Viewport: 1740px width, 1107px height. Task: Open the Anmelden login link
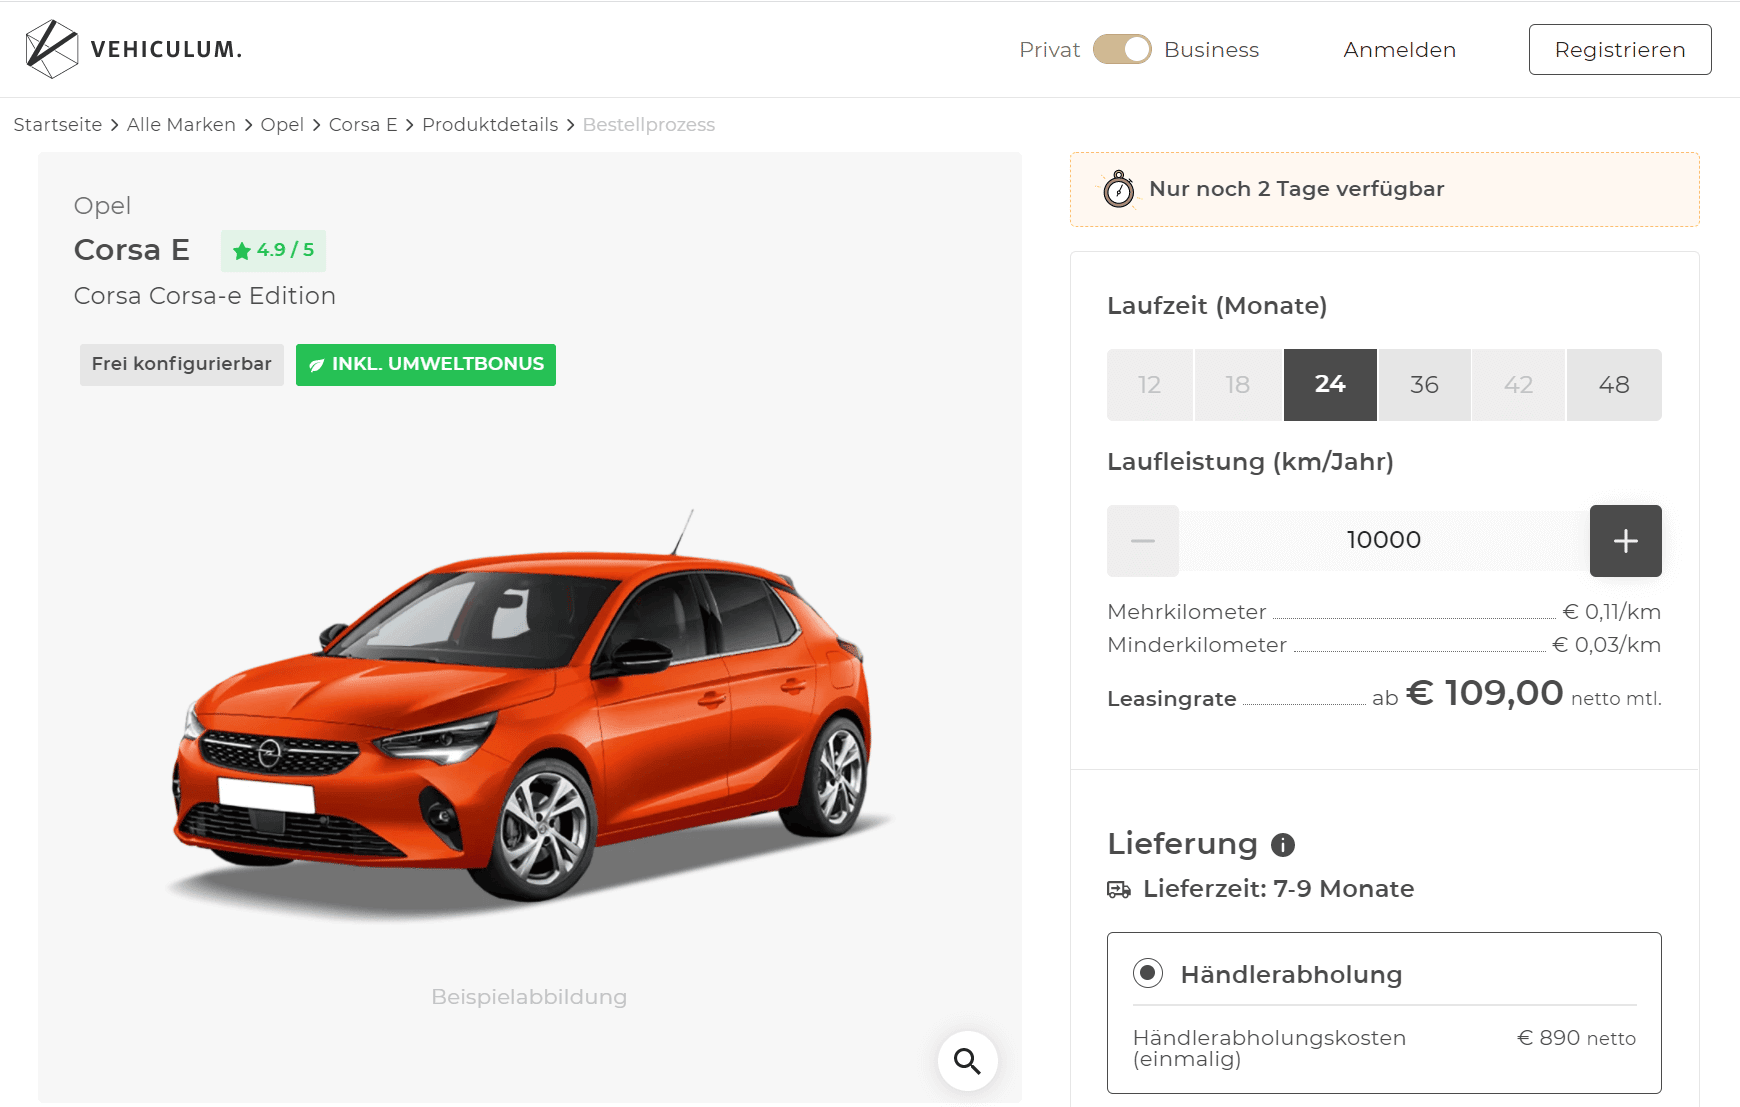[x=1399, y=50]
